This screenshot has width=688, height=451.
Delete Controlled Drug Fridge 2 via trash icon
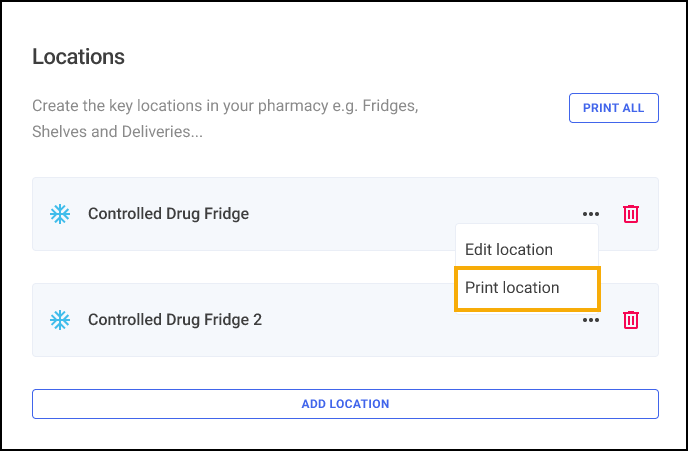tap(631, 320)
